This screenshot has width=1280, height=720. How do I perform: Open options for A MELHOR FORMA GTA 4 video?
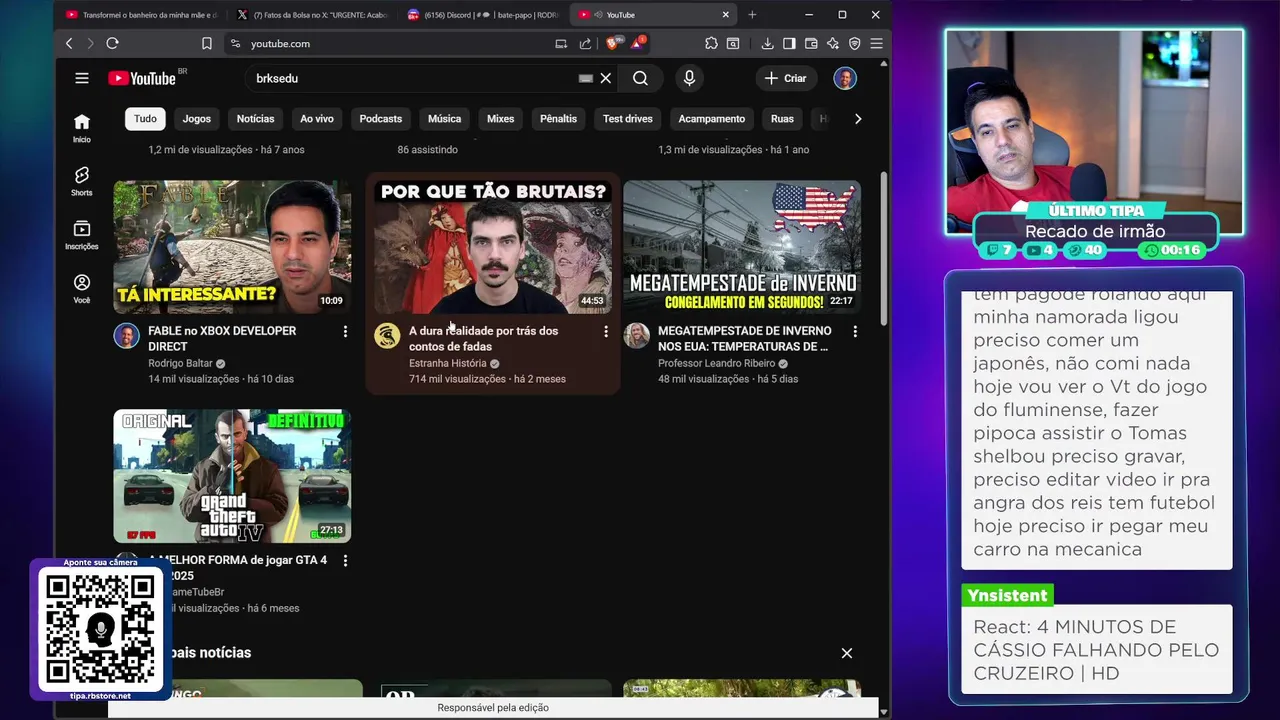click(345, 561)
